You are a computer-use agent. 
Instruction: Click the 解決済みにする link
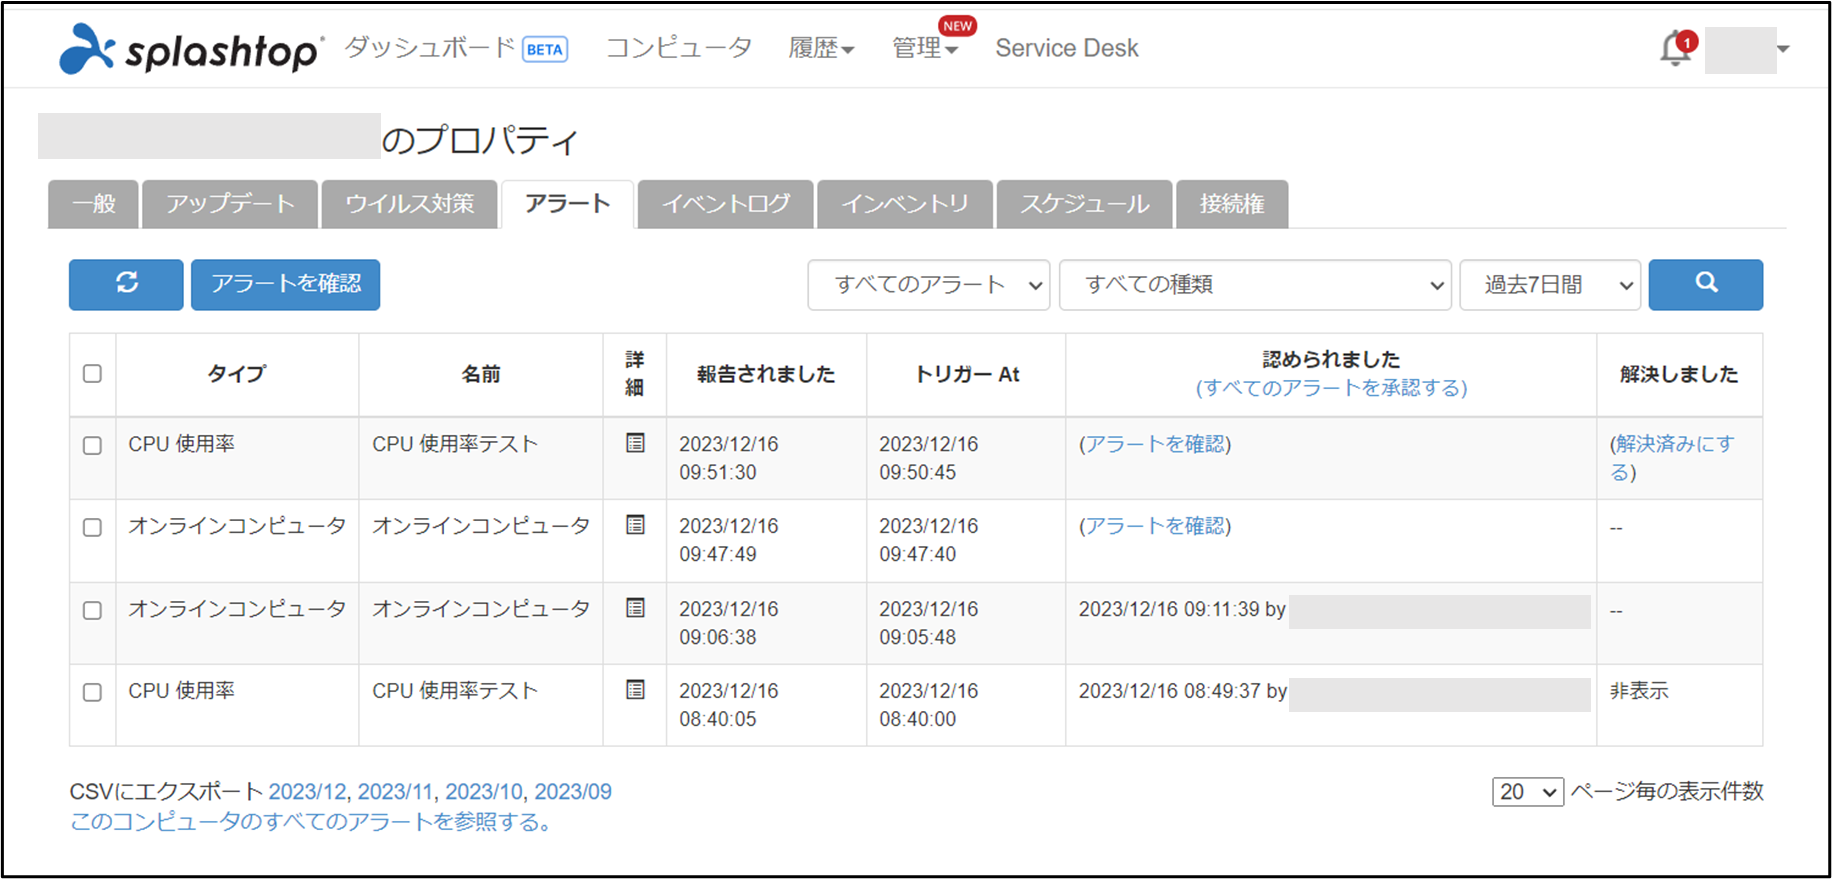pos(1672,457)
